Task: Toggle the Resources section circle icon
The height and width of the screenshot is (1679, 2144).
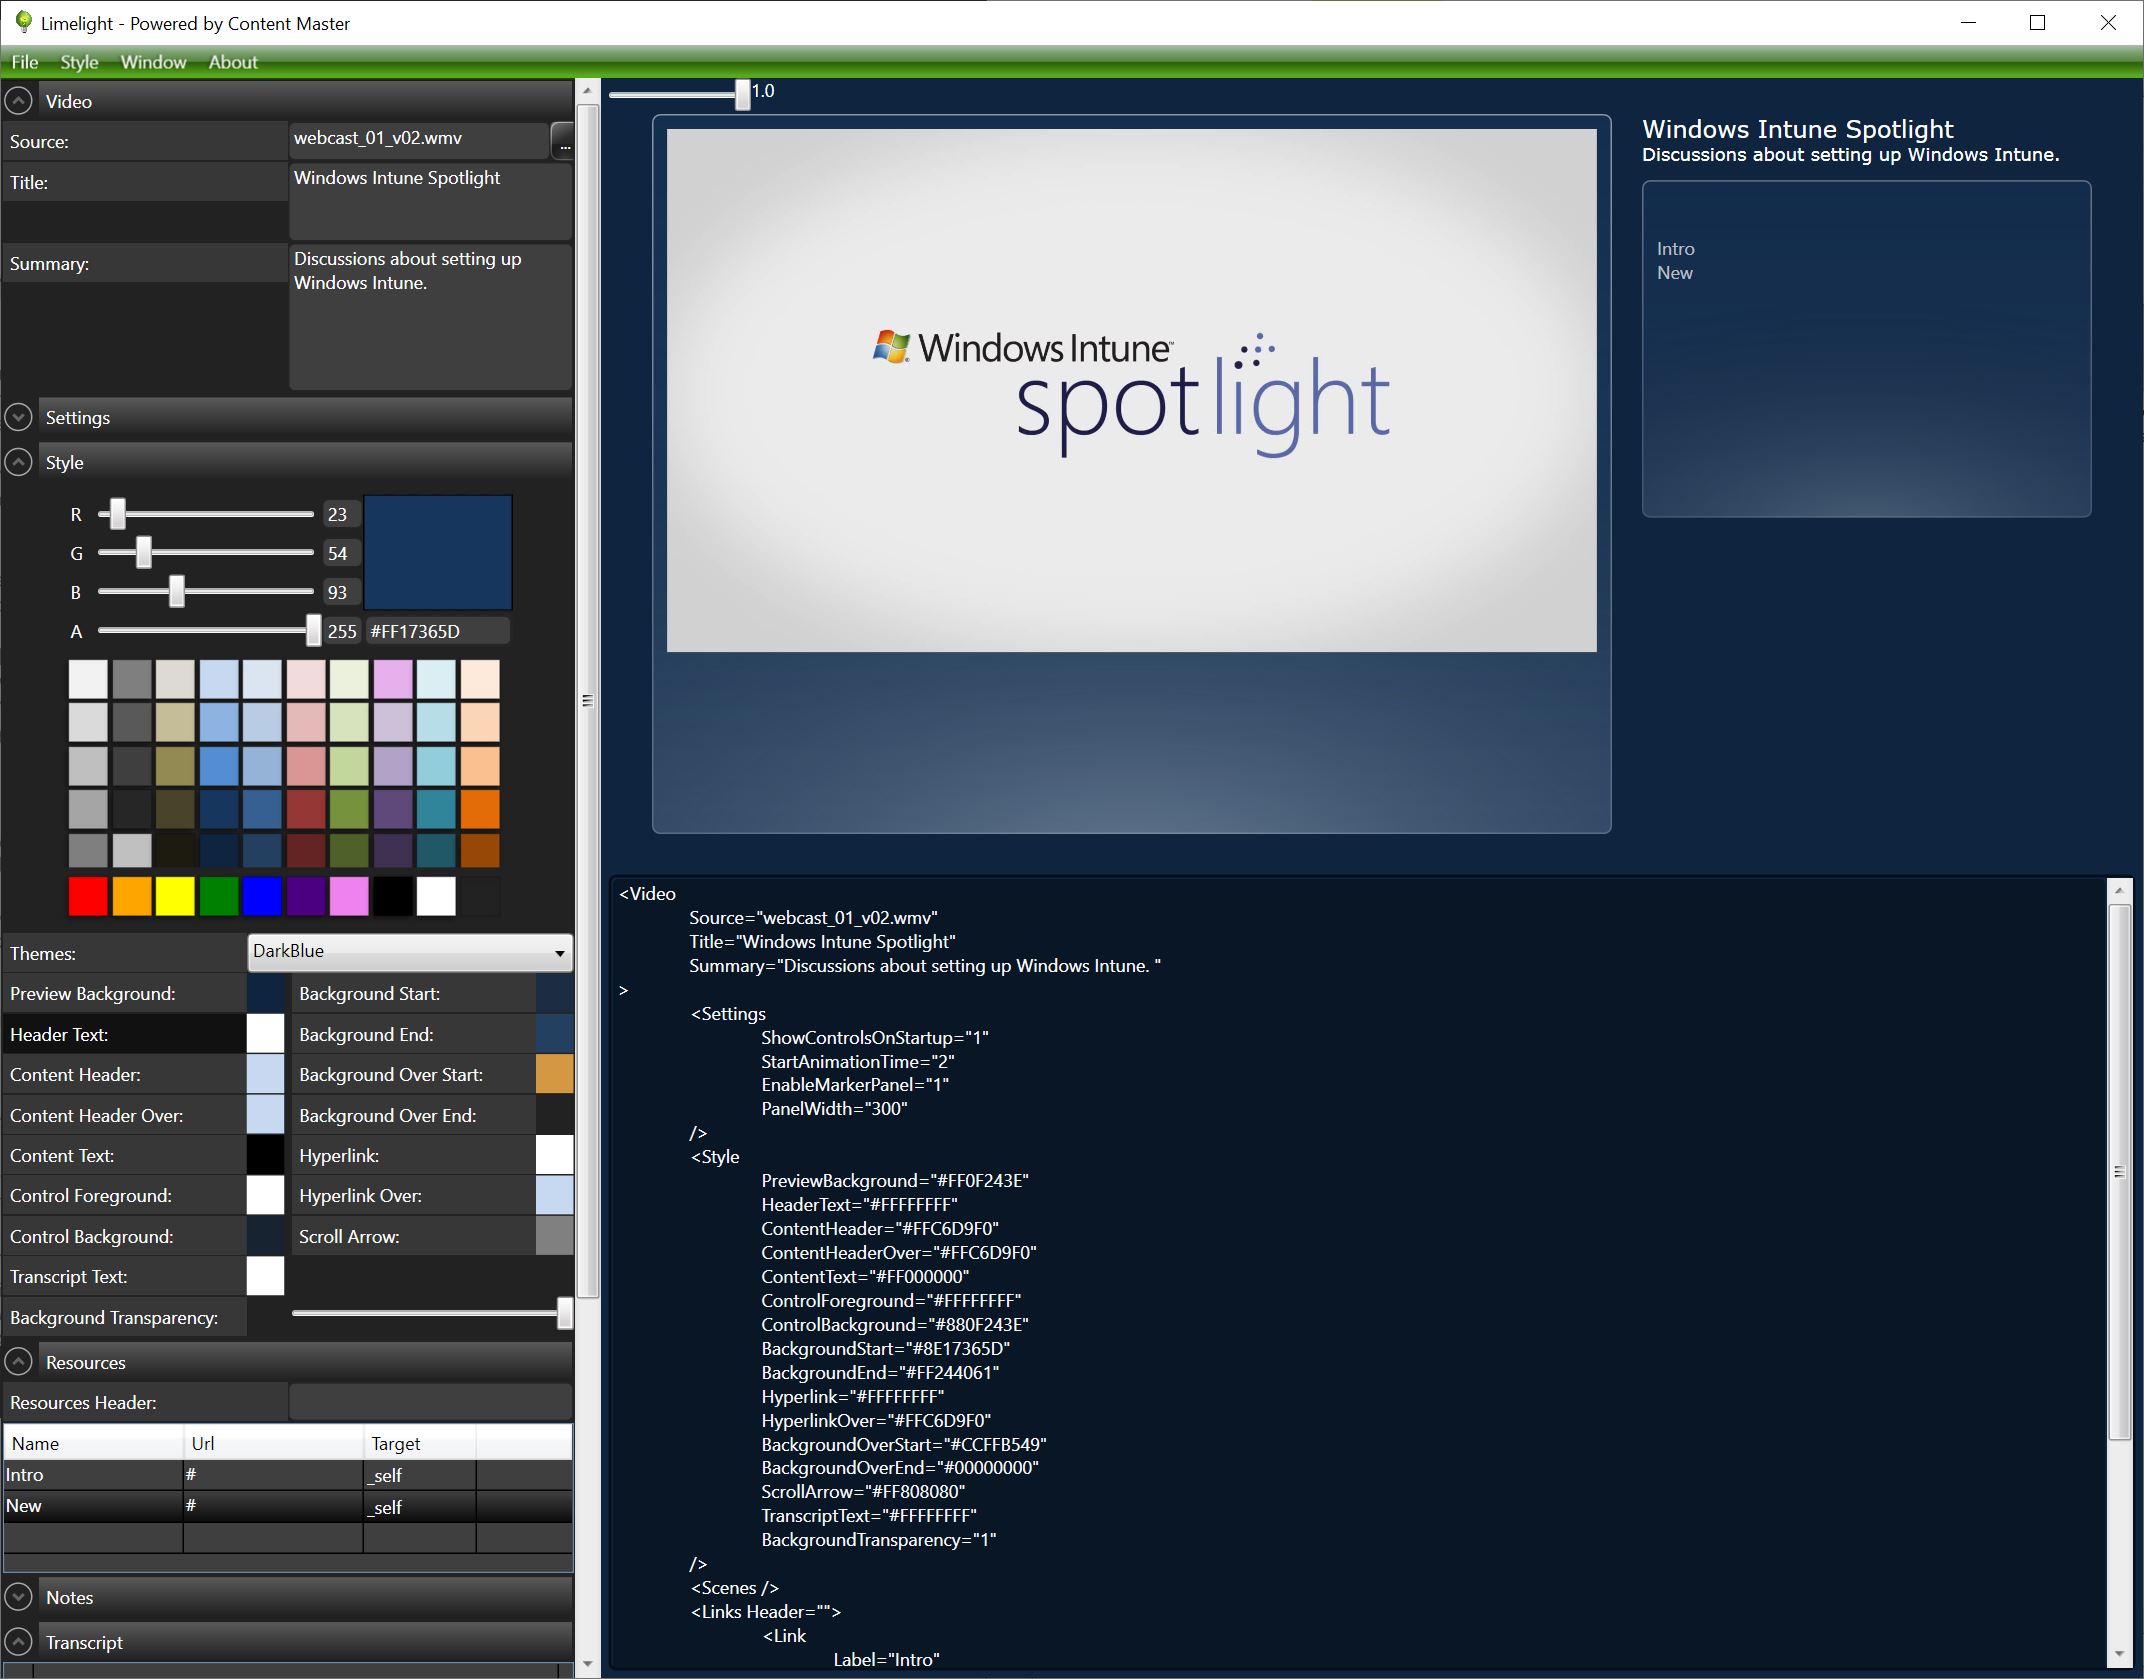Action: pyautogui.click(x=18, y=1362)
